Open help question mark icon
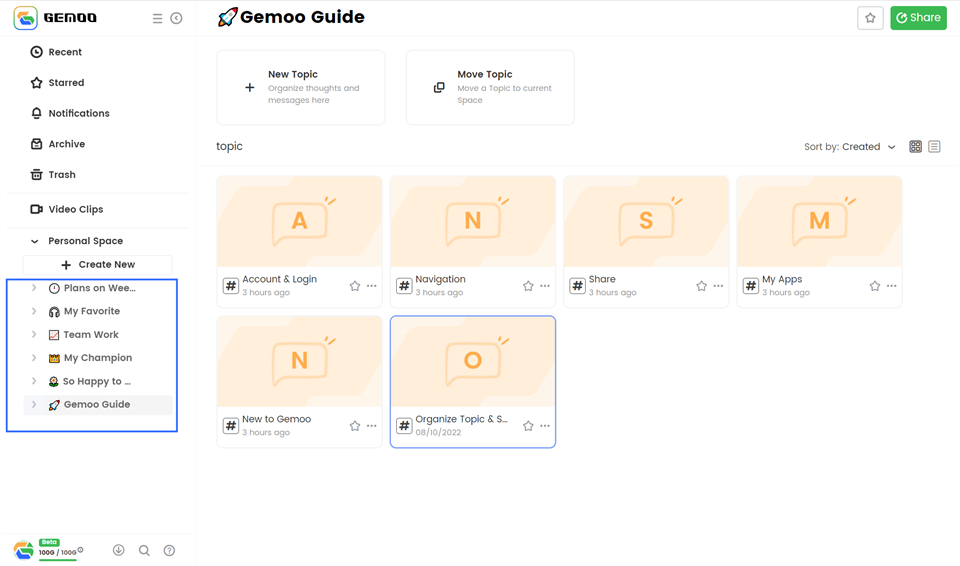Viewport: 960px width, 566px height. point(170,550)
